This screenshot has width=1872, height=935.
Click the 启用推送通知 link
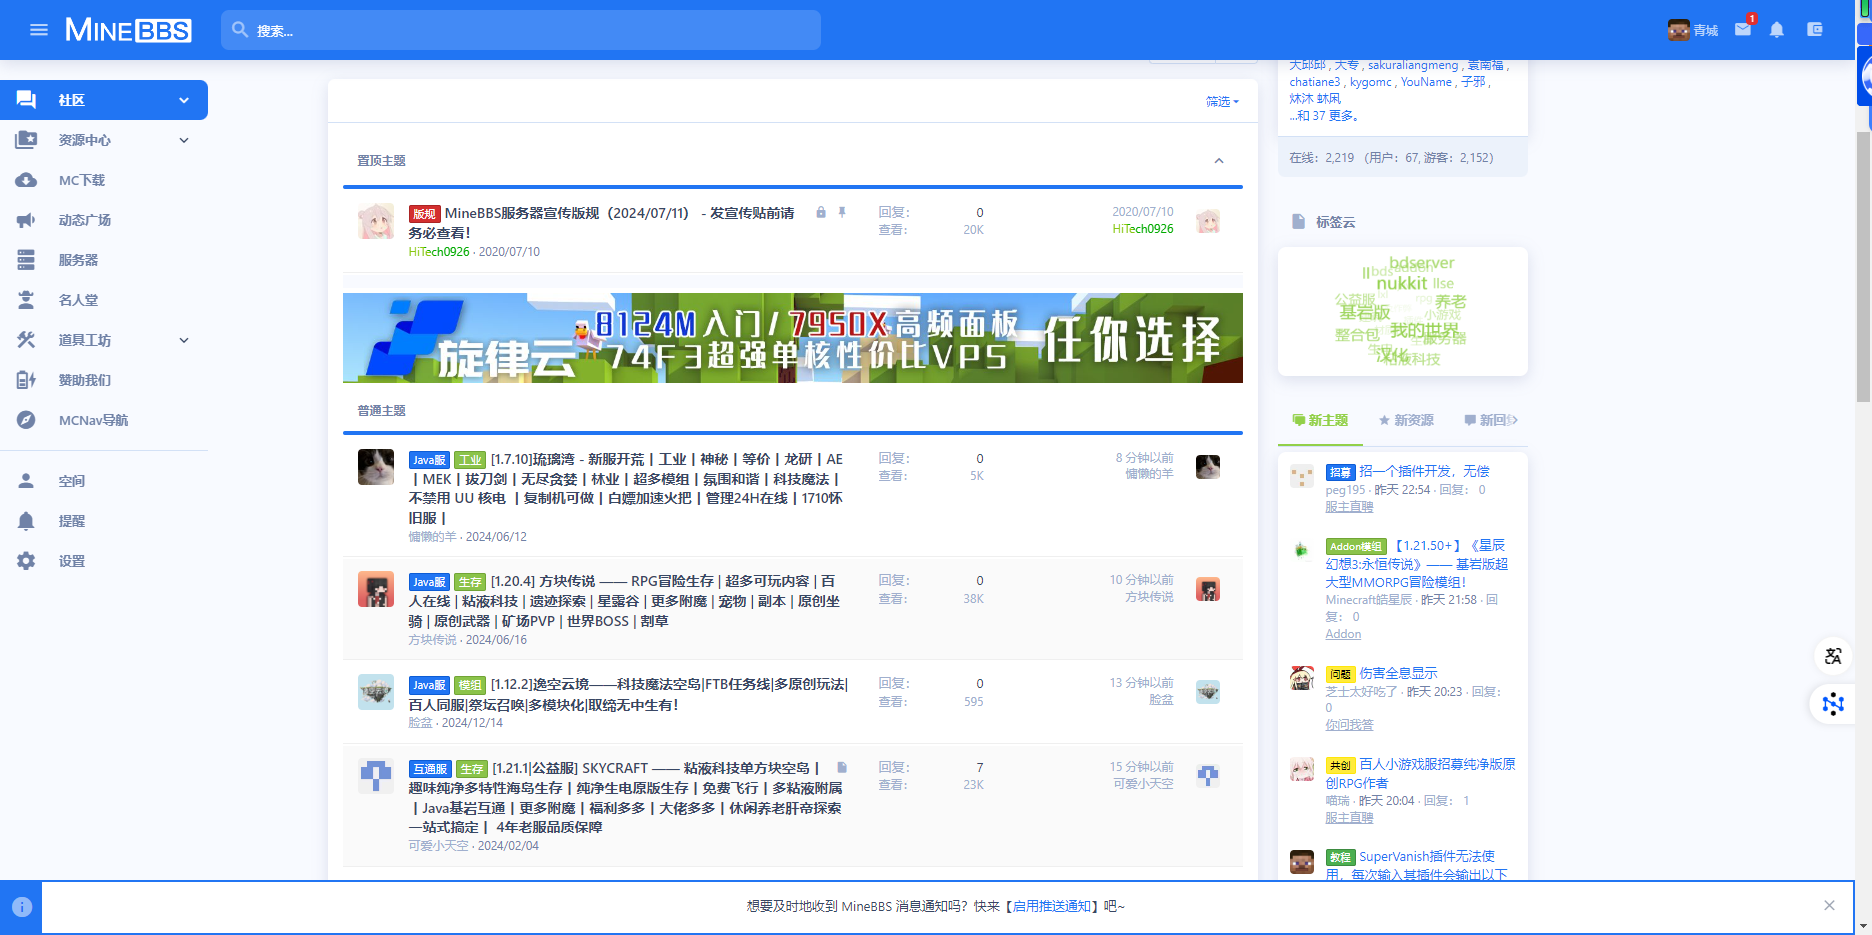coord(1052,906)
